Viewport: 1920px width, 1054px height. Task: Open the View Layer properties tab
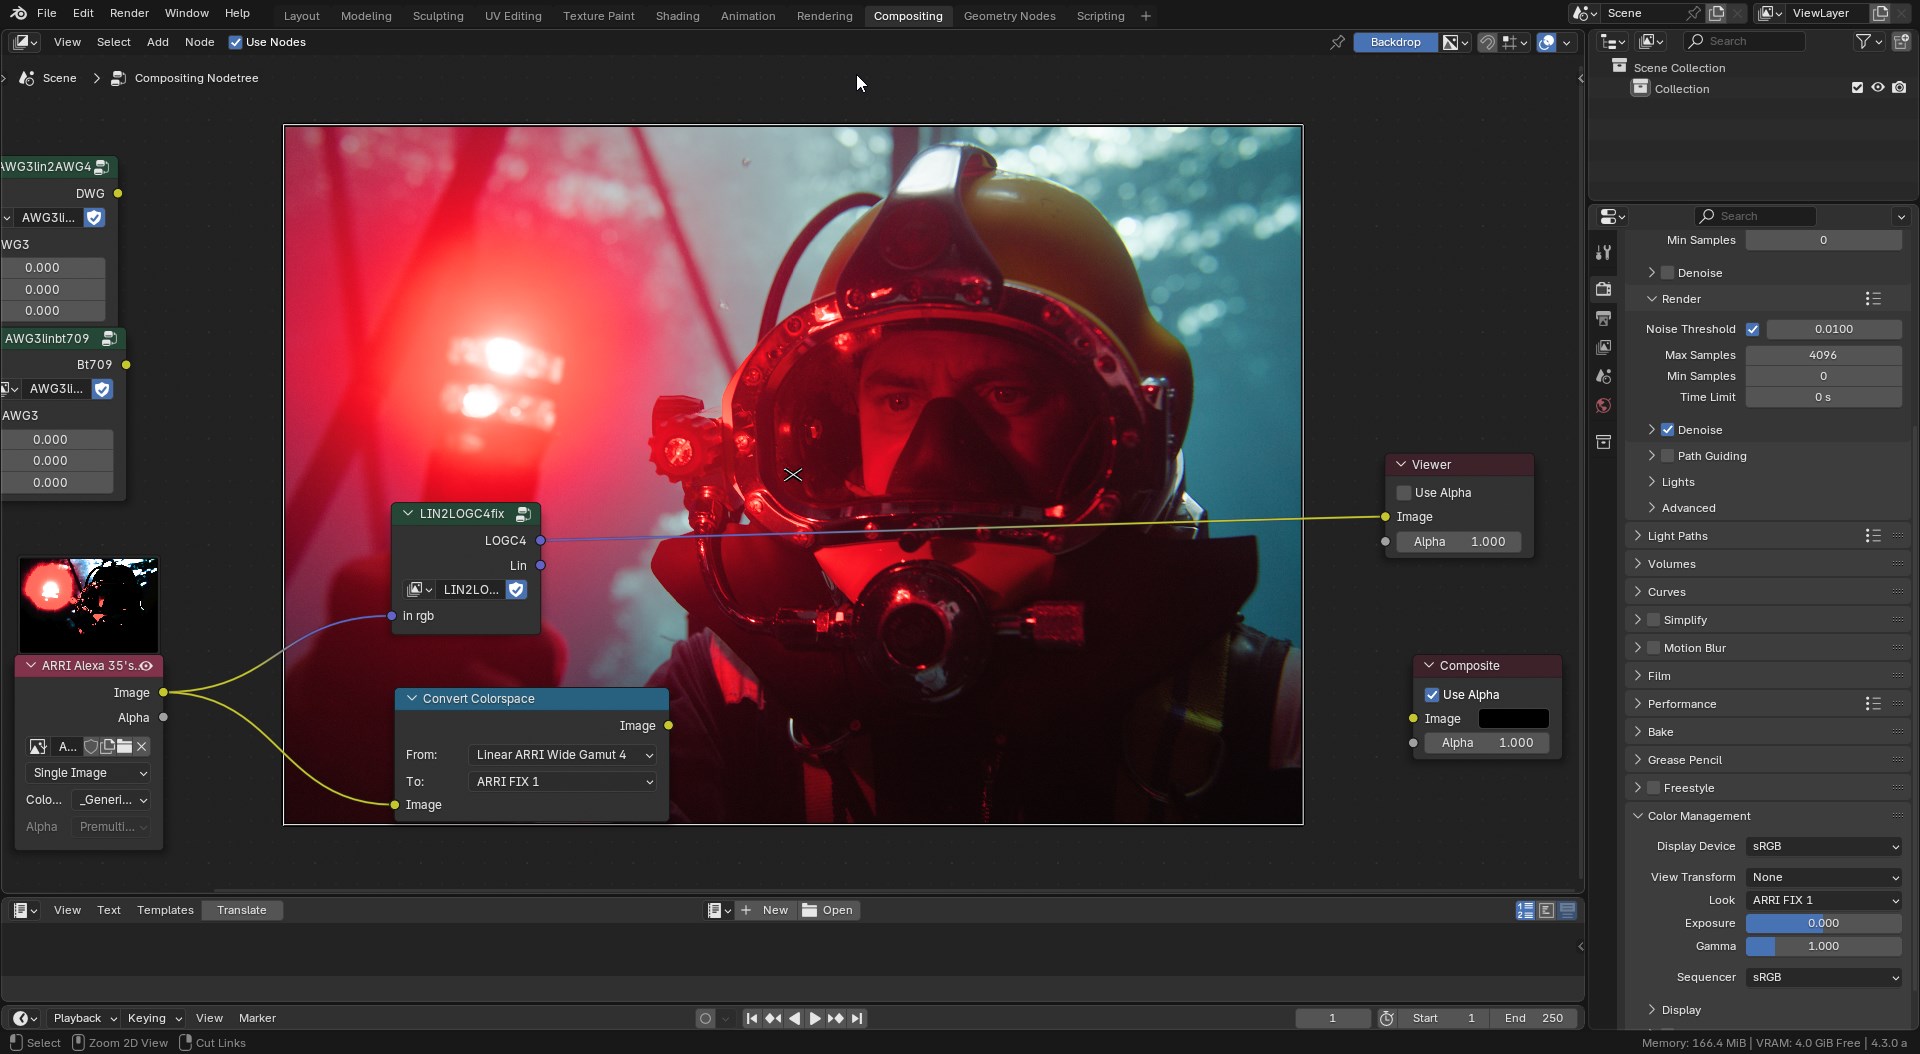coord(1604,348)
